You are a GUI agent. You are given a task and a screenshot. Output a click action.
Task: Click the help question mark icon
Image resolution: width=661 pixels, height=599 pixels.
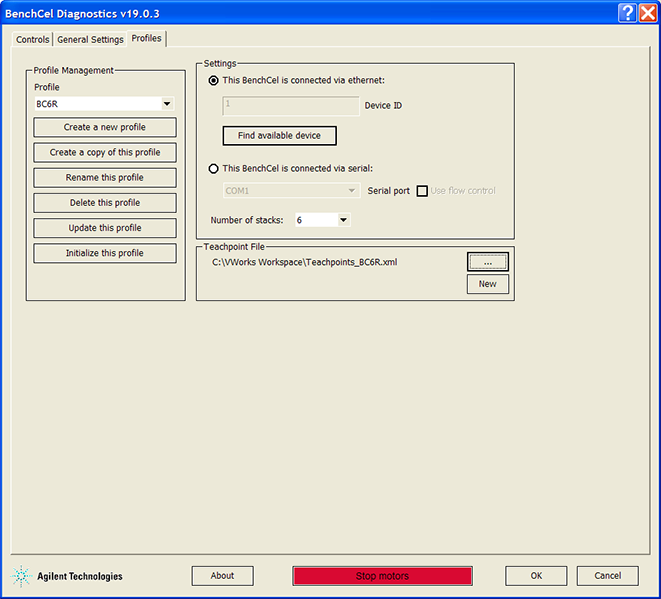pos(627,13)
